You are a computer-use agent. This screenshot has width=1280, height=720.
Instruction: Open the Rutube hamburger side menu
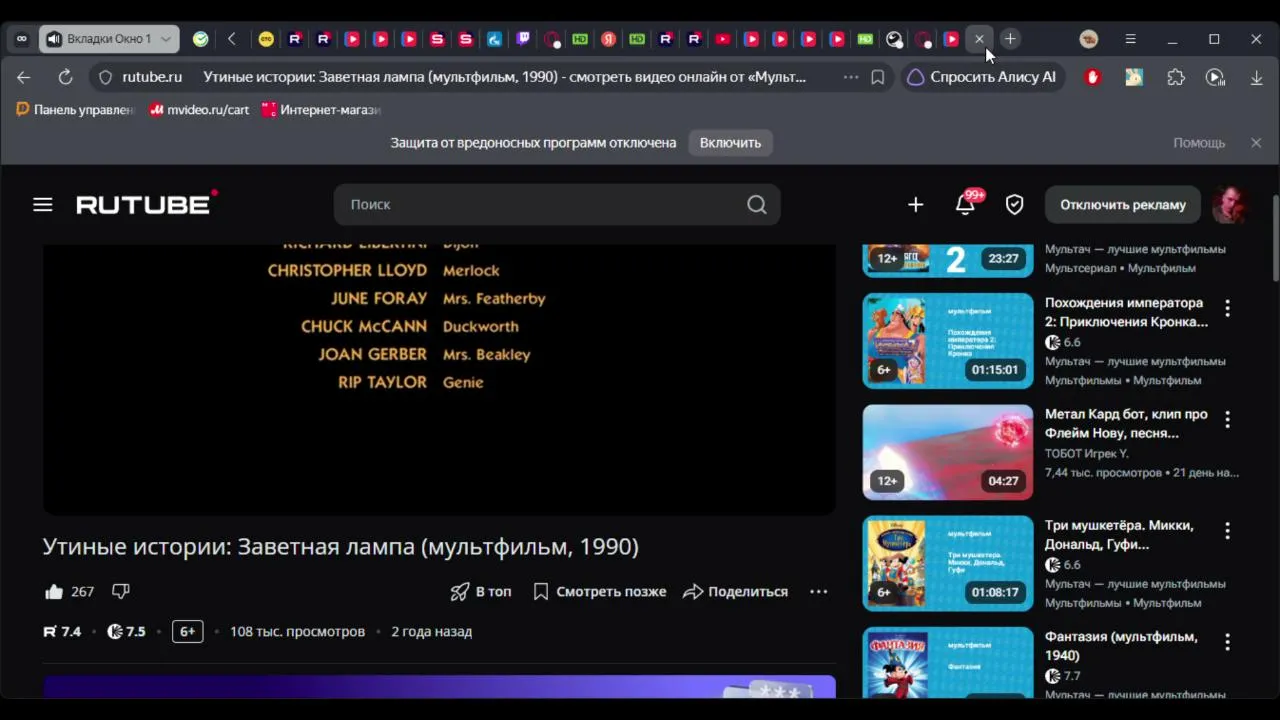[42, 205]
